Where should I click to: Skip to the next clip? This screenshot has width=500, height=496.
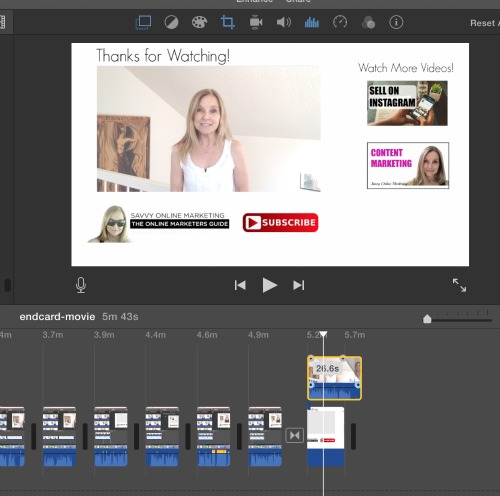[x=299, y=285]
